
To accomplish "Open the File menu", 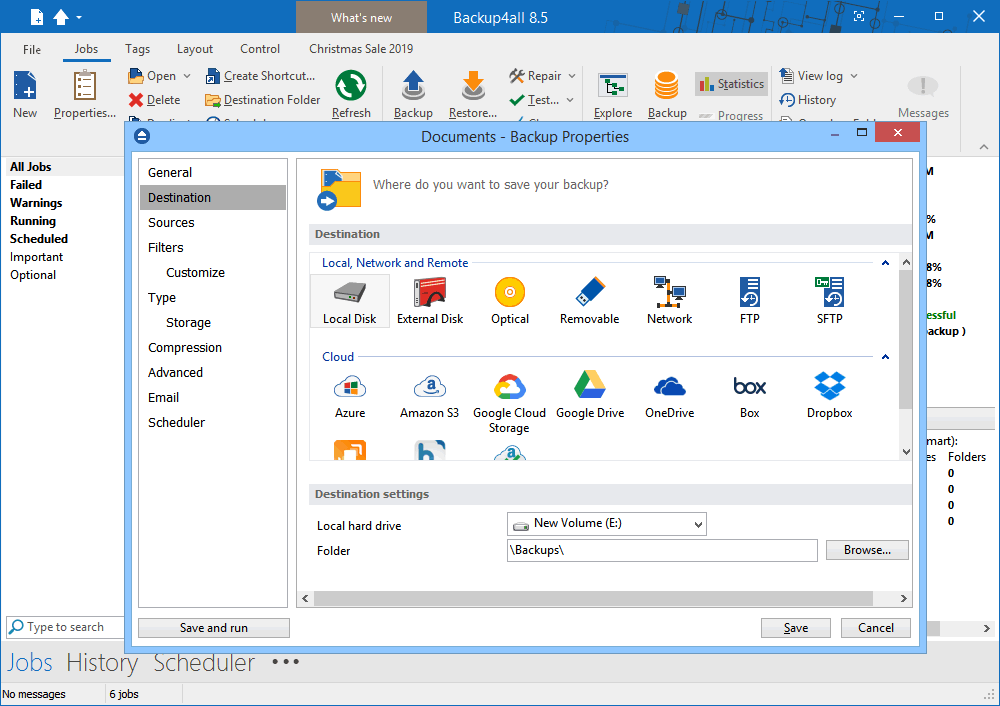I will (32, 49).
